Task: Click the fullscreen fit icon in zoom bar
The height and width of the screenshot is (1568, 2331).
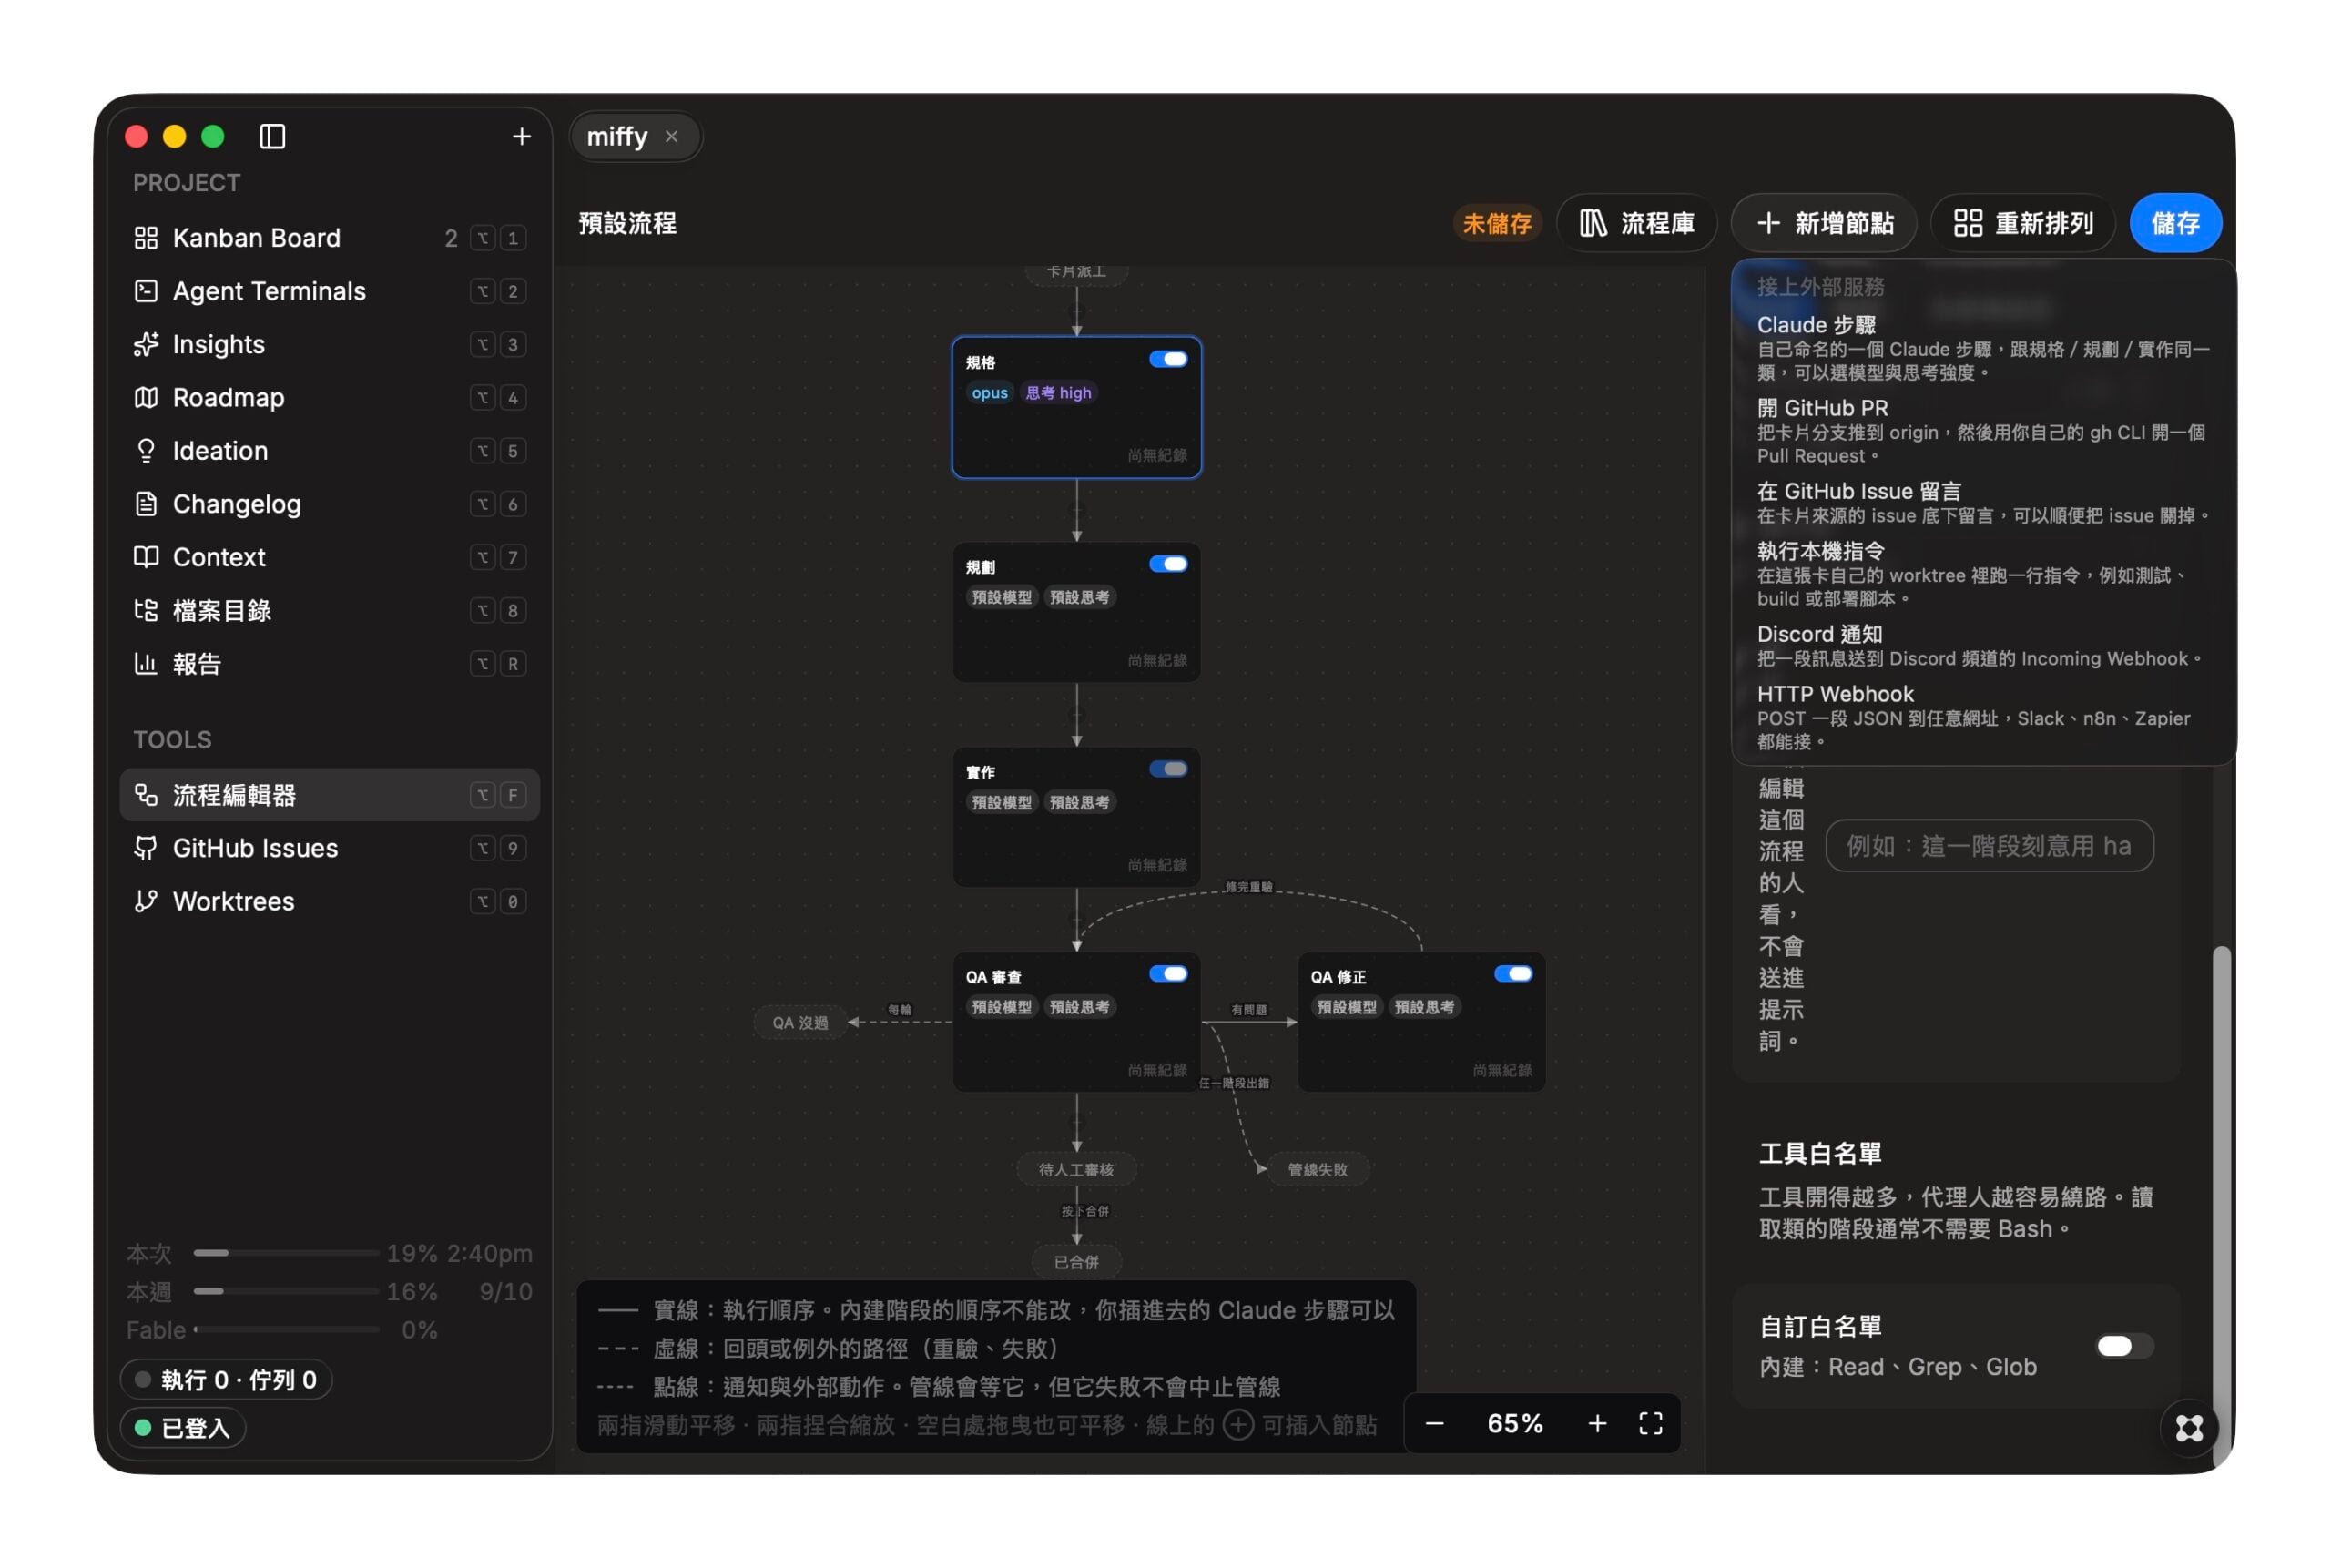Action: [1650, 1423]
